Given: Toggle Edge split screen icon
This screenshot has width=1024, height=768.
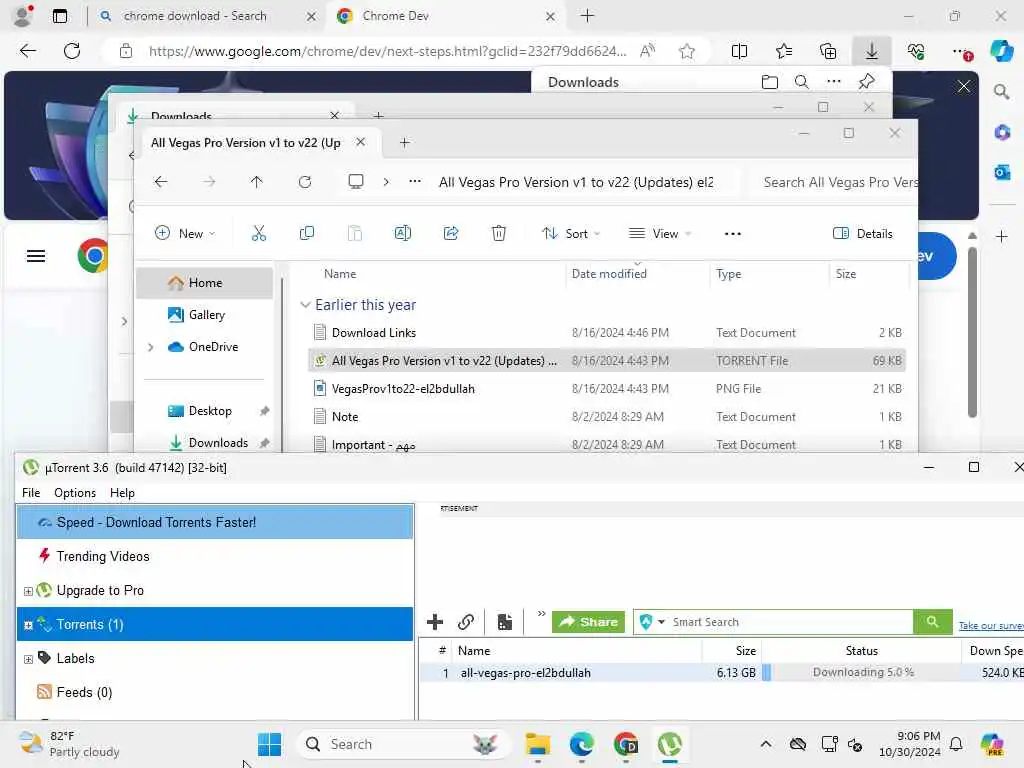Looking at the screenshot, I should (739, 51).
